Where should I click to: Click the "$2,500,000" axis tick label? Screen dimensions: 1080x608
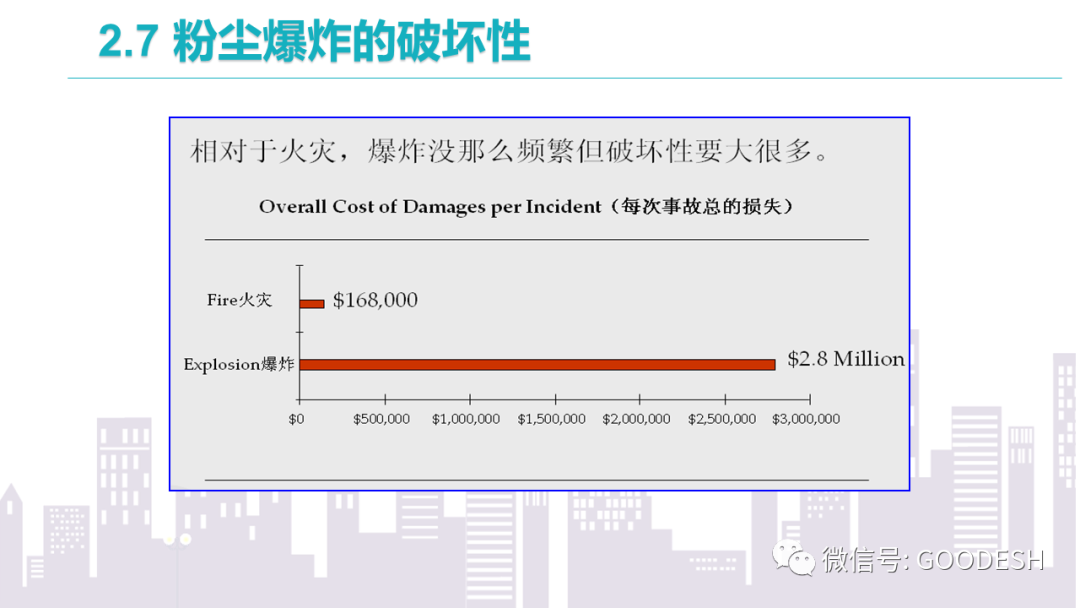(722, 419)
